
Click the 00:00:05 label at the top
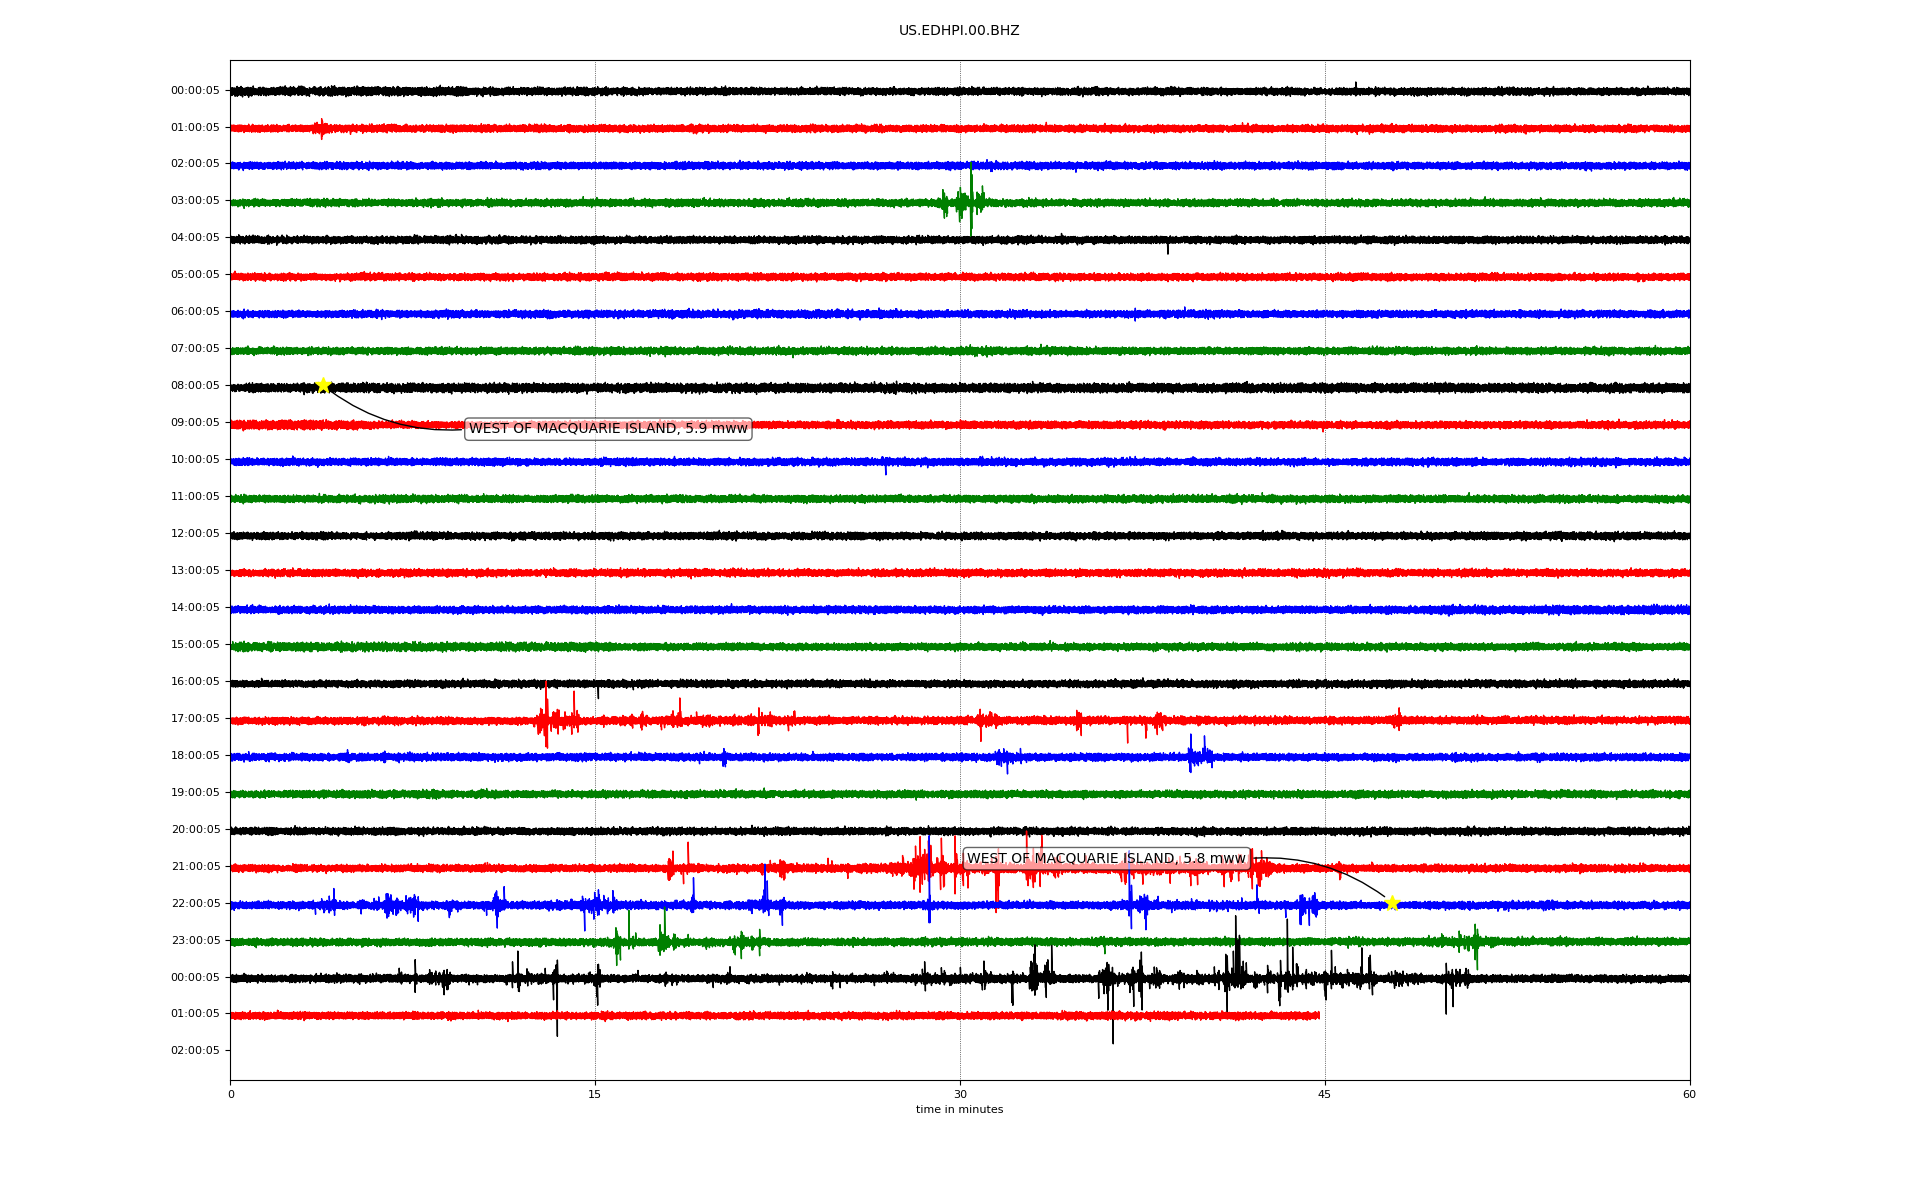coord(195,91)
